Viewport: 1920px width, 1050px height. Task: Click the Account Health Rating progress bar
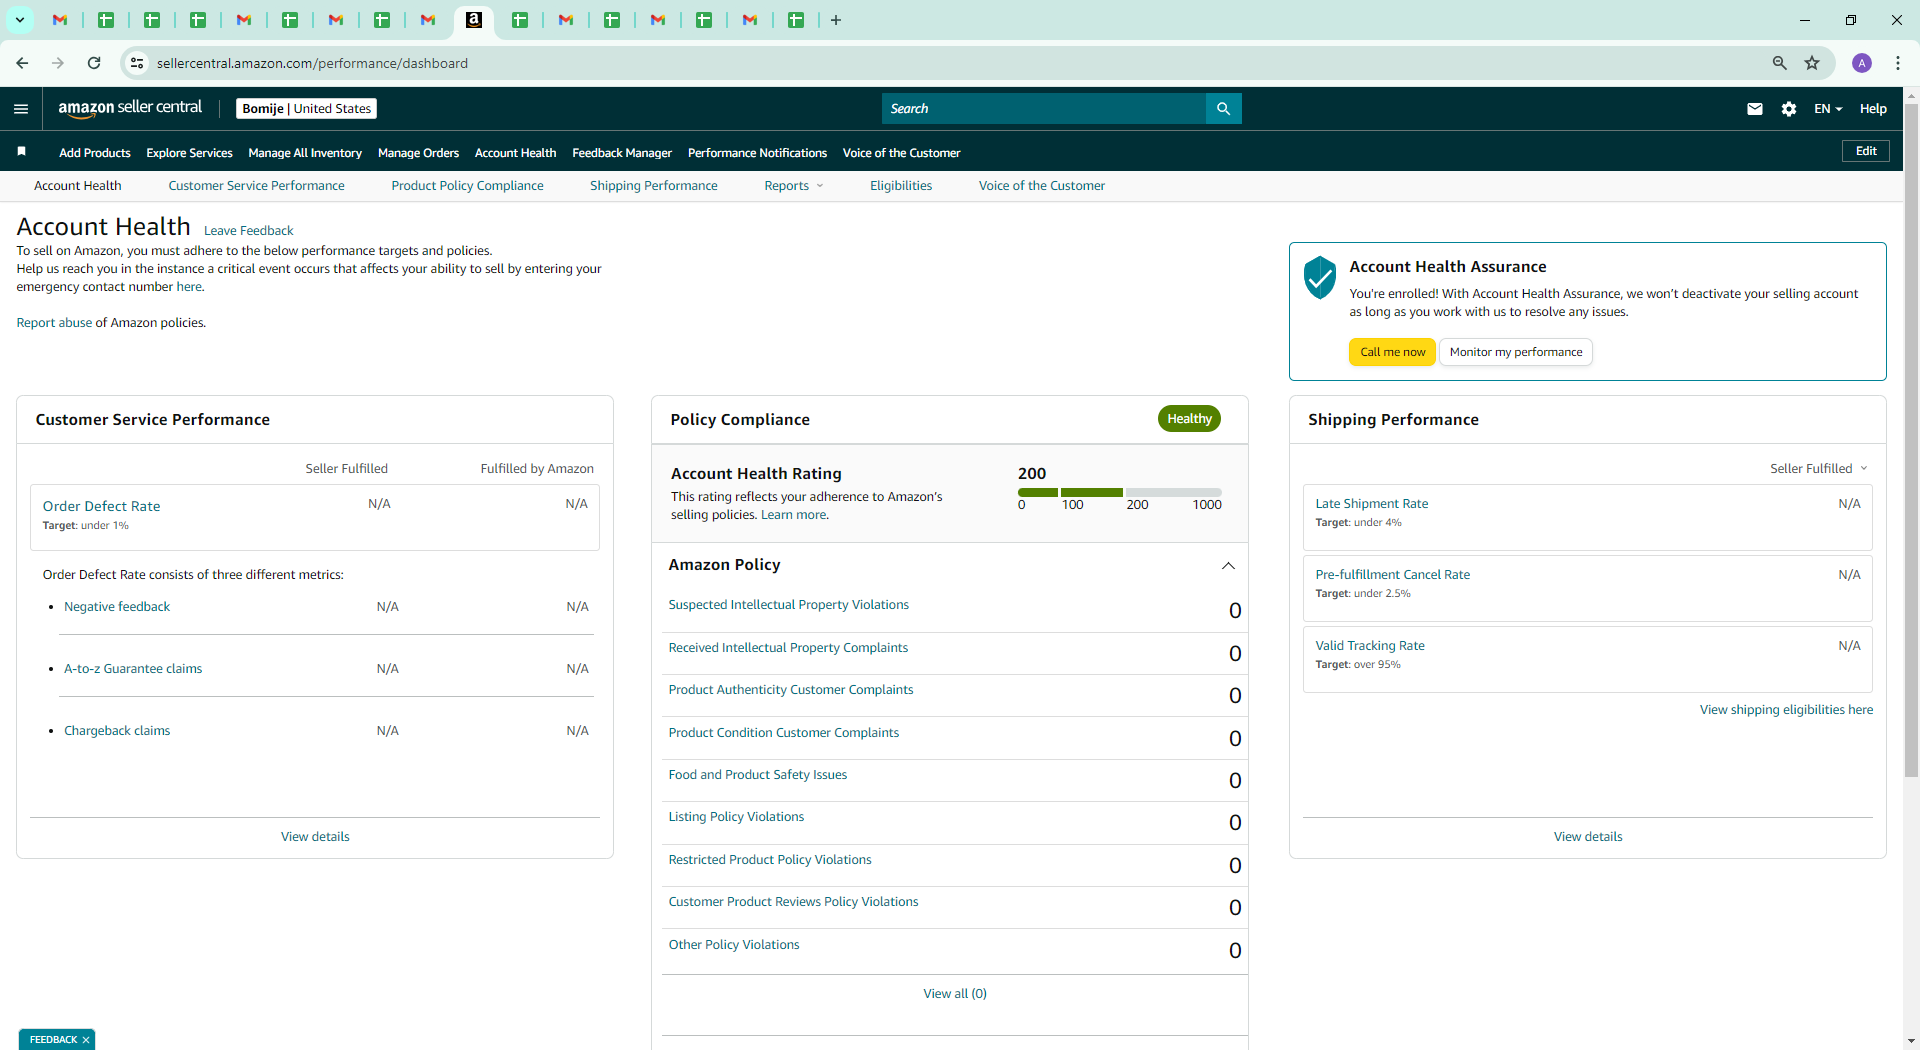tap(1119, 492)
